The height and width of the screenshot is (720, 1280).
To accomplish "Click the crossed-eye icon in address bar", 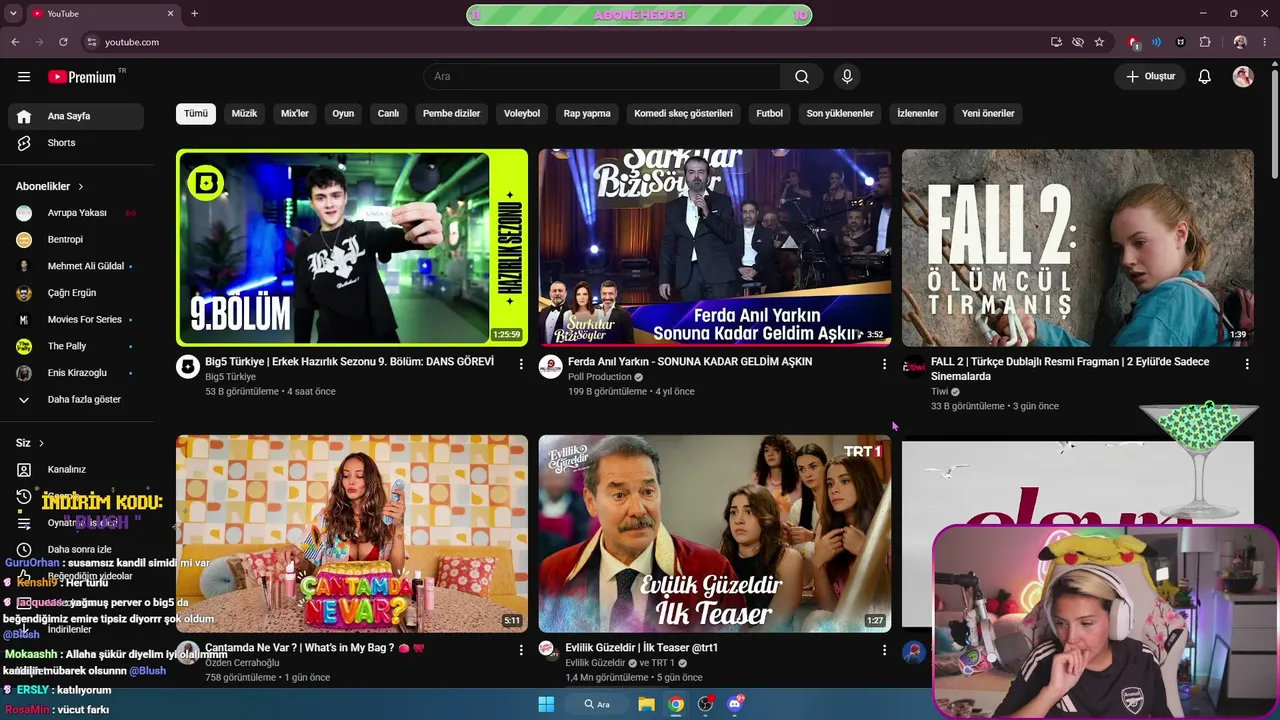I will coord(1077,42).
